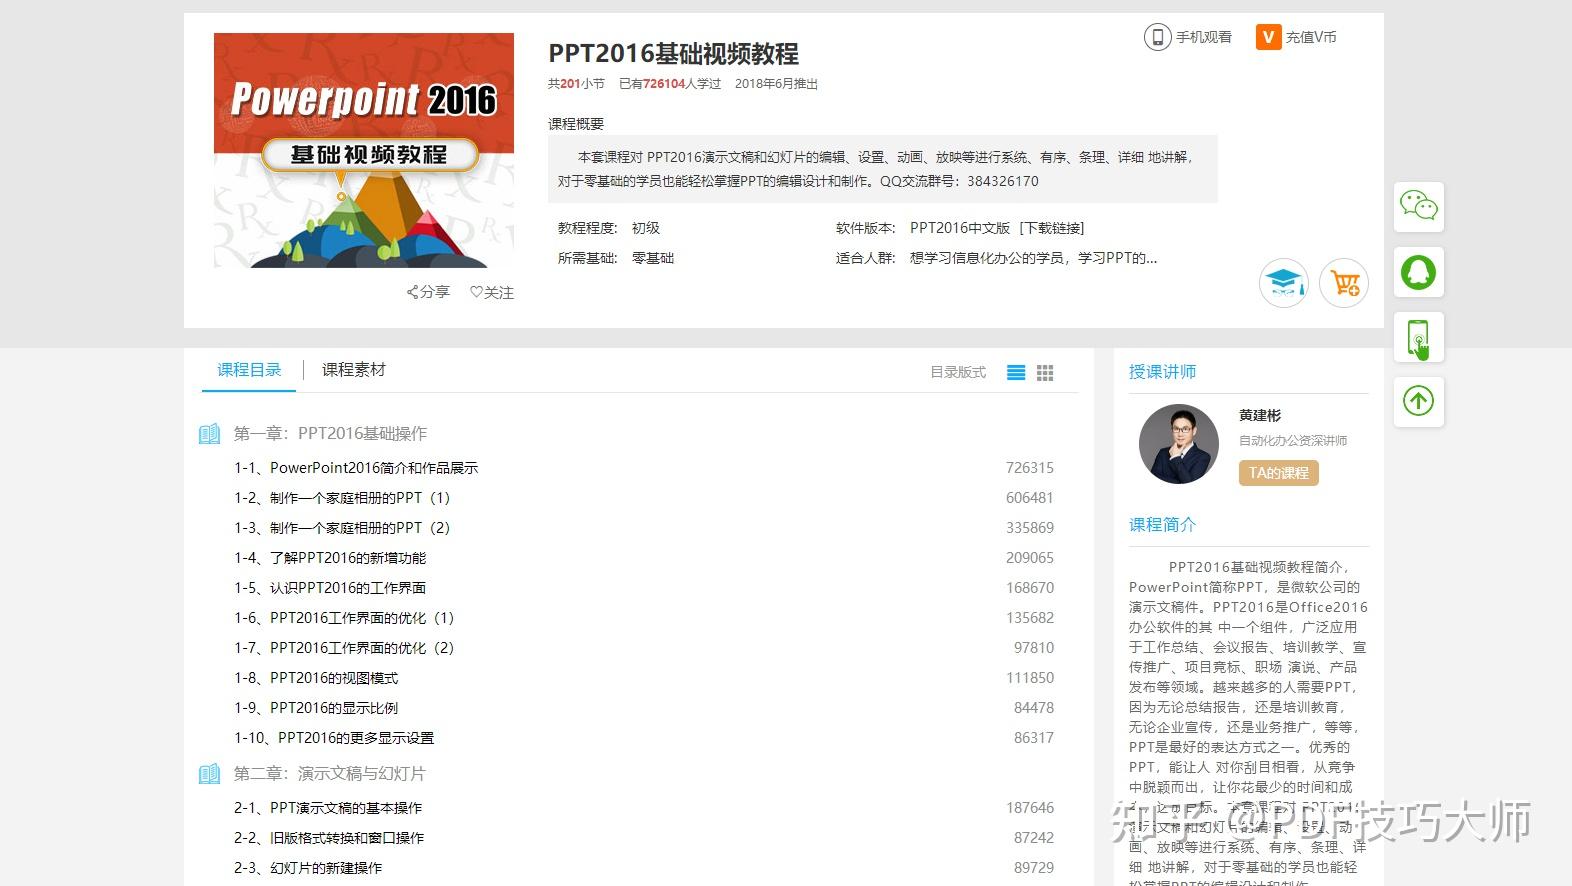Click the share icon under the thumbnail
This screenshot has height=886, width=1572.
pos(412,292)
